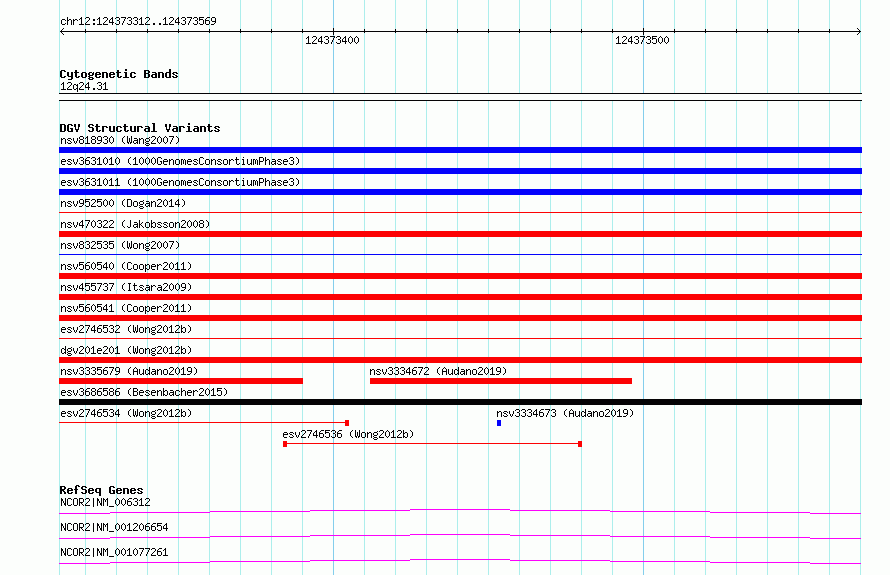Screen dimensions: 890x575
Task: Select the nsv832535 (Wong2007) label
Action: [x=120, y=245]
